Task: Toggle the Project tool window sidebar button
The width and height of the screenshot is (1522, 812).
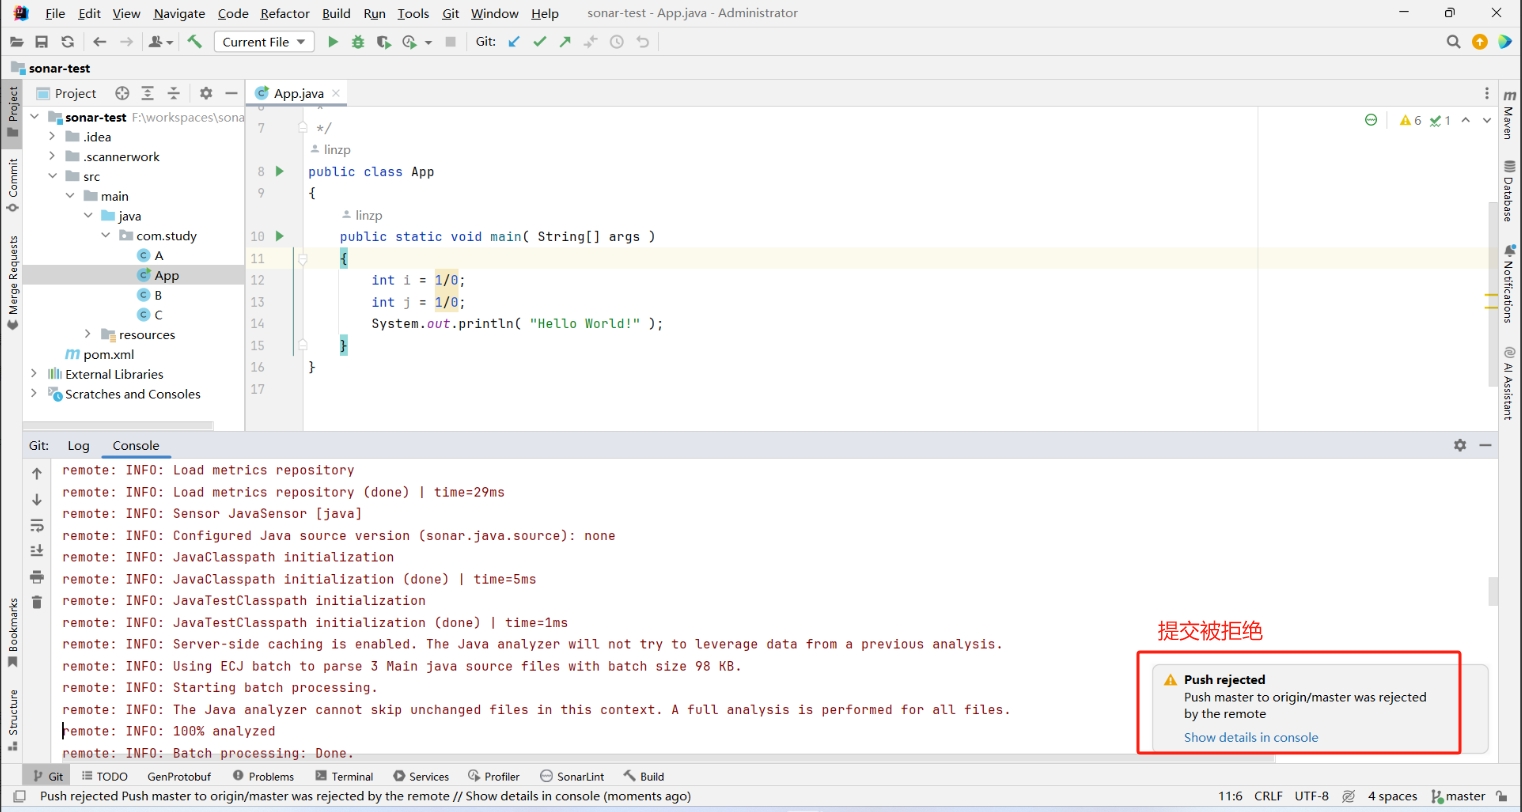Action: (x=12, y=112)
